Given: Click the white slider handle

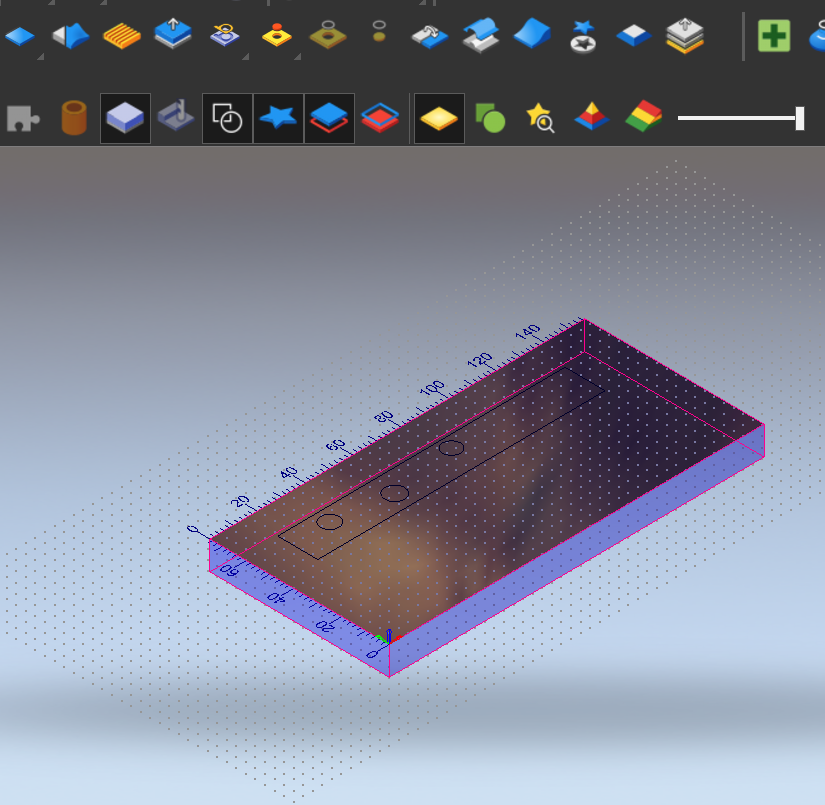Looking at the screenshot, I should point(800,118).
